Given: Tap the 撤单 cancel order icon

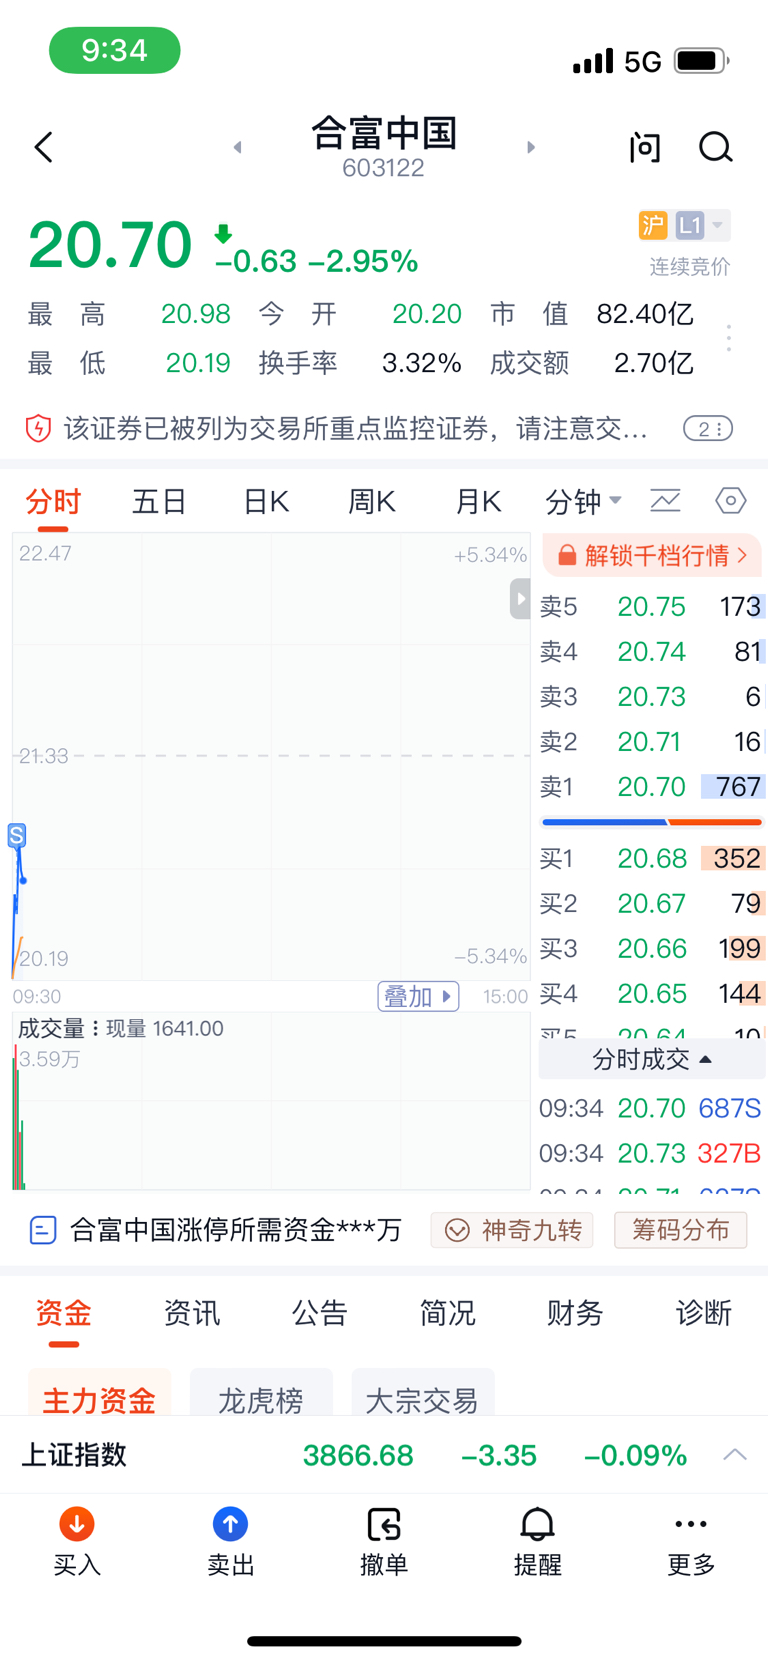Looking at the screenshot, I should click(x=384, y=1524).
